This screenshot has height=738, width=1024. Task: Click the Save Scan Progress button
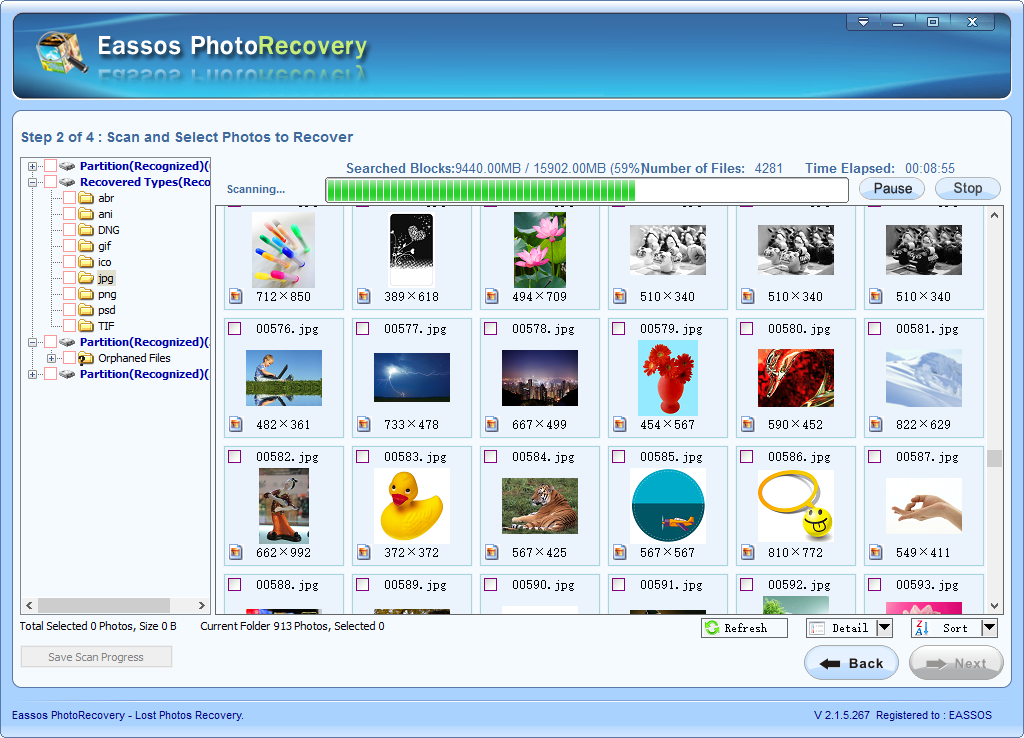(x=96, y=657)
